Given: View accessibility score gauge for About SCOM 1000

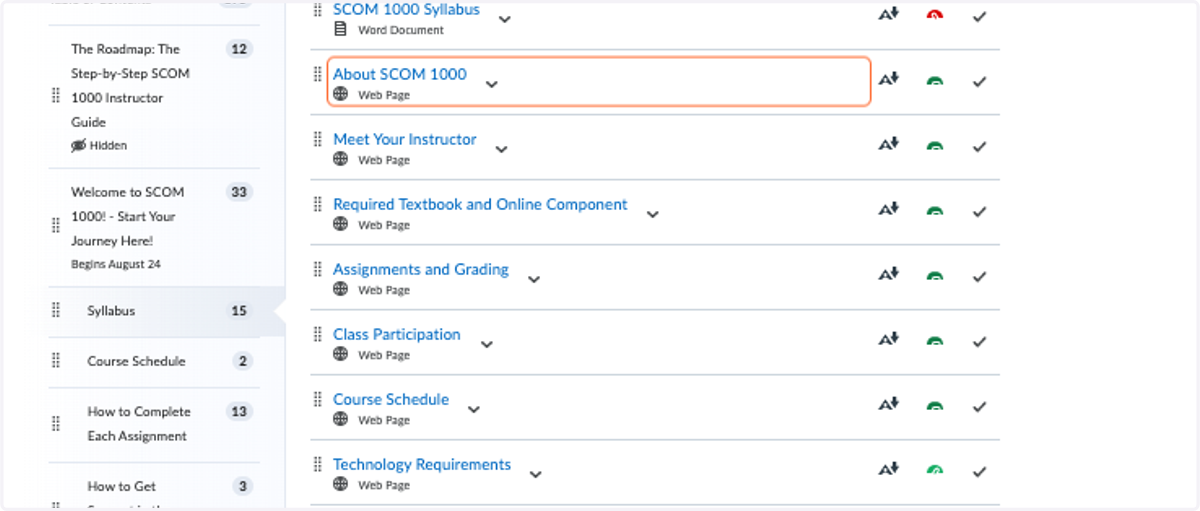Looking at the screenshot, I should pyautogui.click(x=935, y=81).
